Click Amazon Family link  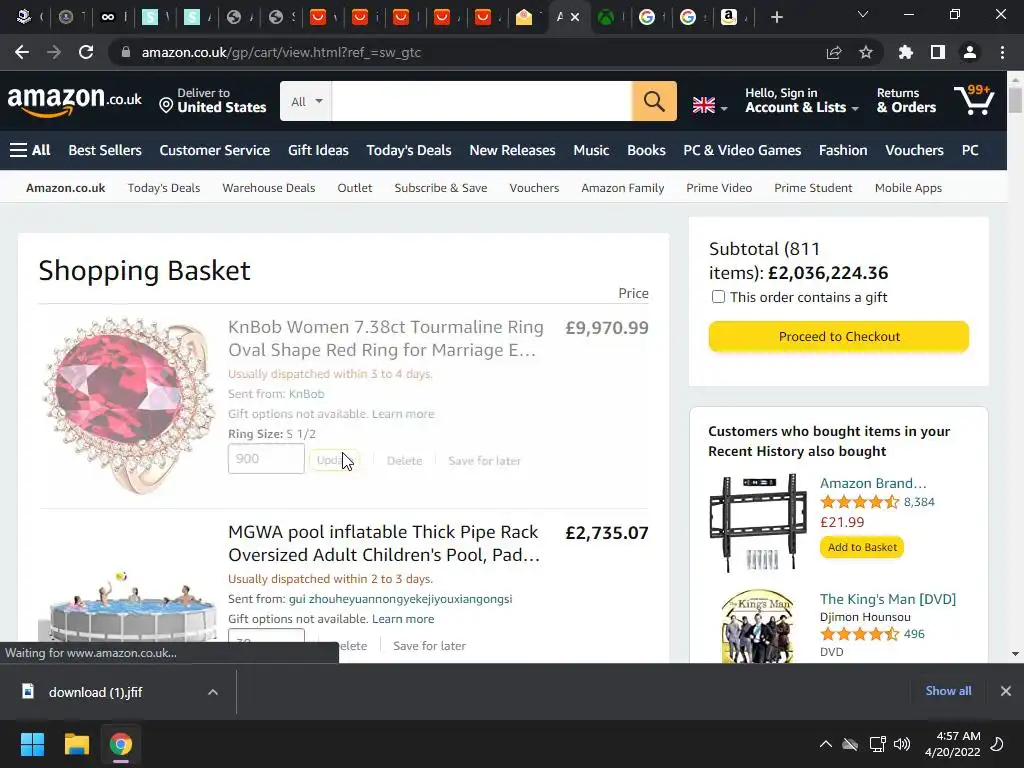click(622, 188)
